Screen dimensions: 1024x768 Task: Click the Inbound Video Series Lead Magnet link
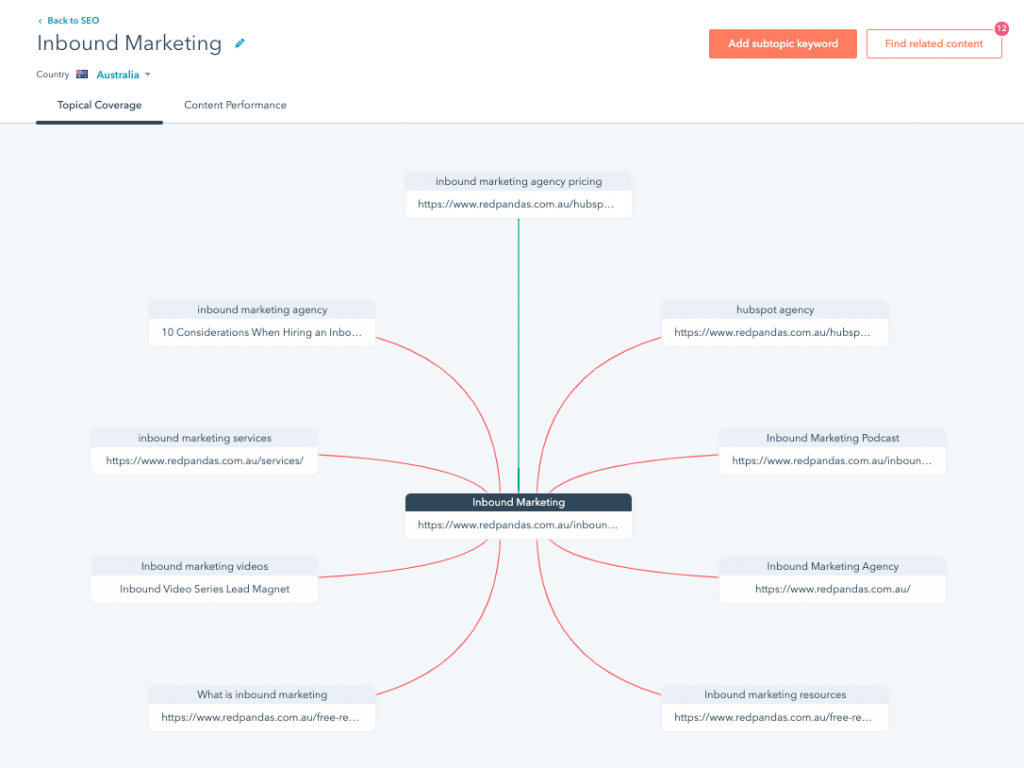[204, 589]
